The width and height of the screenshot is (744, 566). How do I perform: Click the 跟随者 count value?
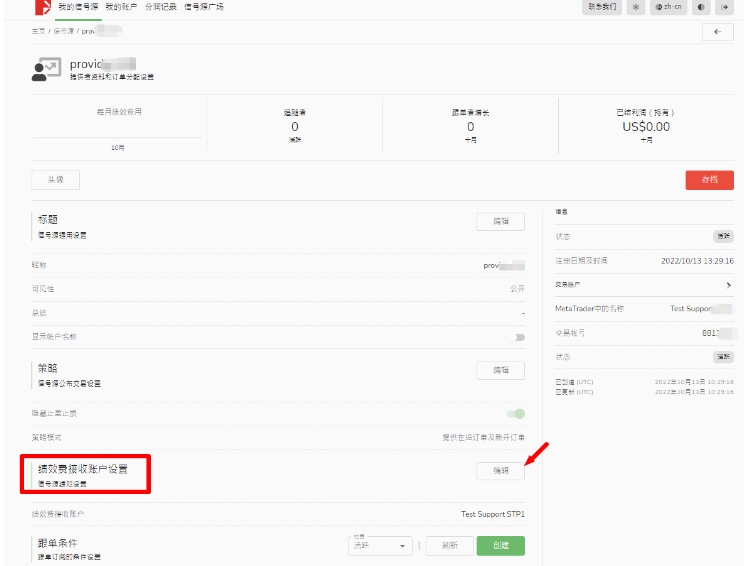point(295,127)
